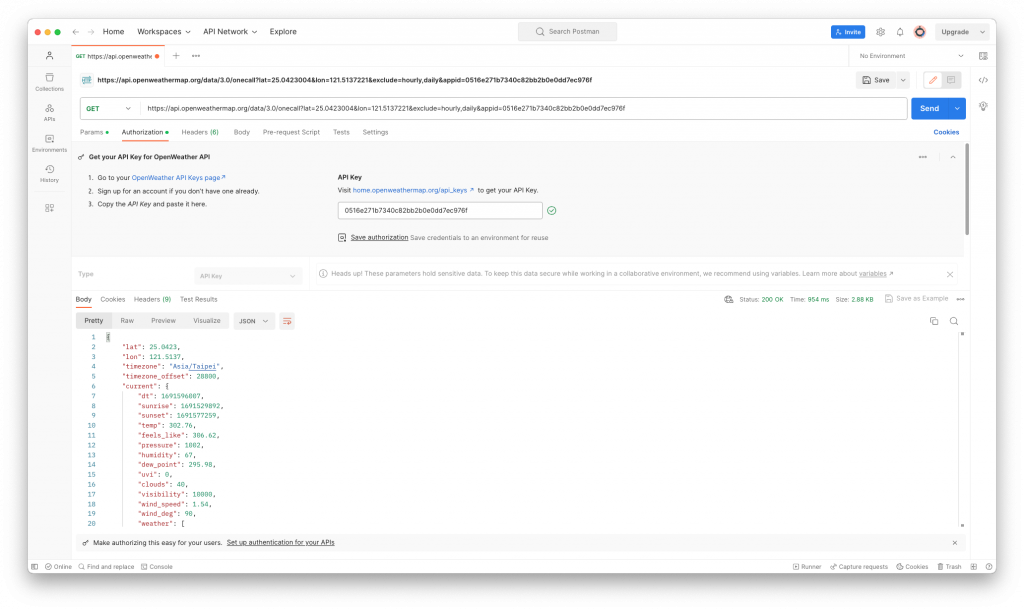Open the API Network menu
This screenshot has width=1024, height=610.
[230, 31]
